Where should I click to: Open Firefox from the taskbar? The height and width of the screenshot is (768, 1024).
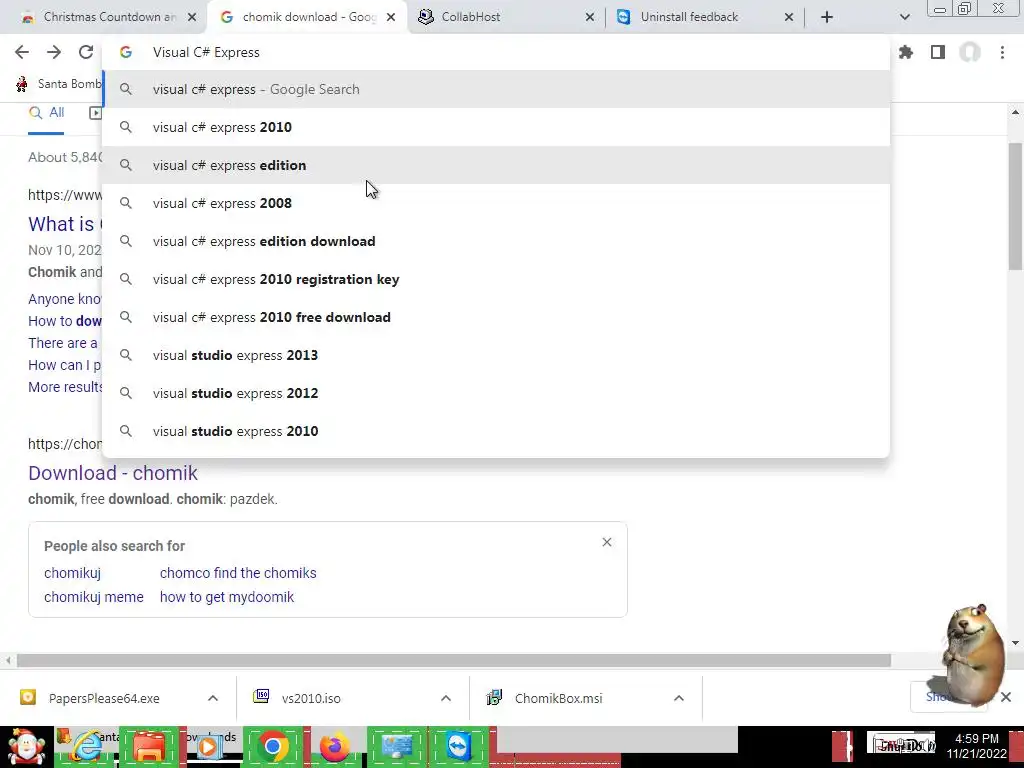click(334, 747)
